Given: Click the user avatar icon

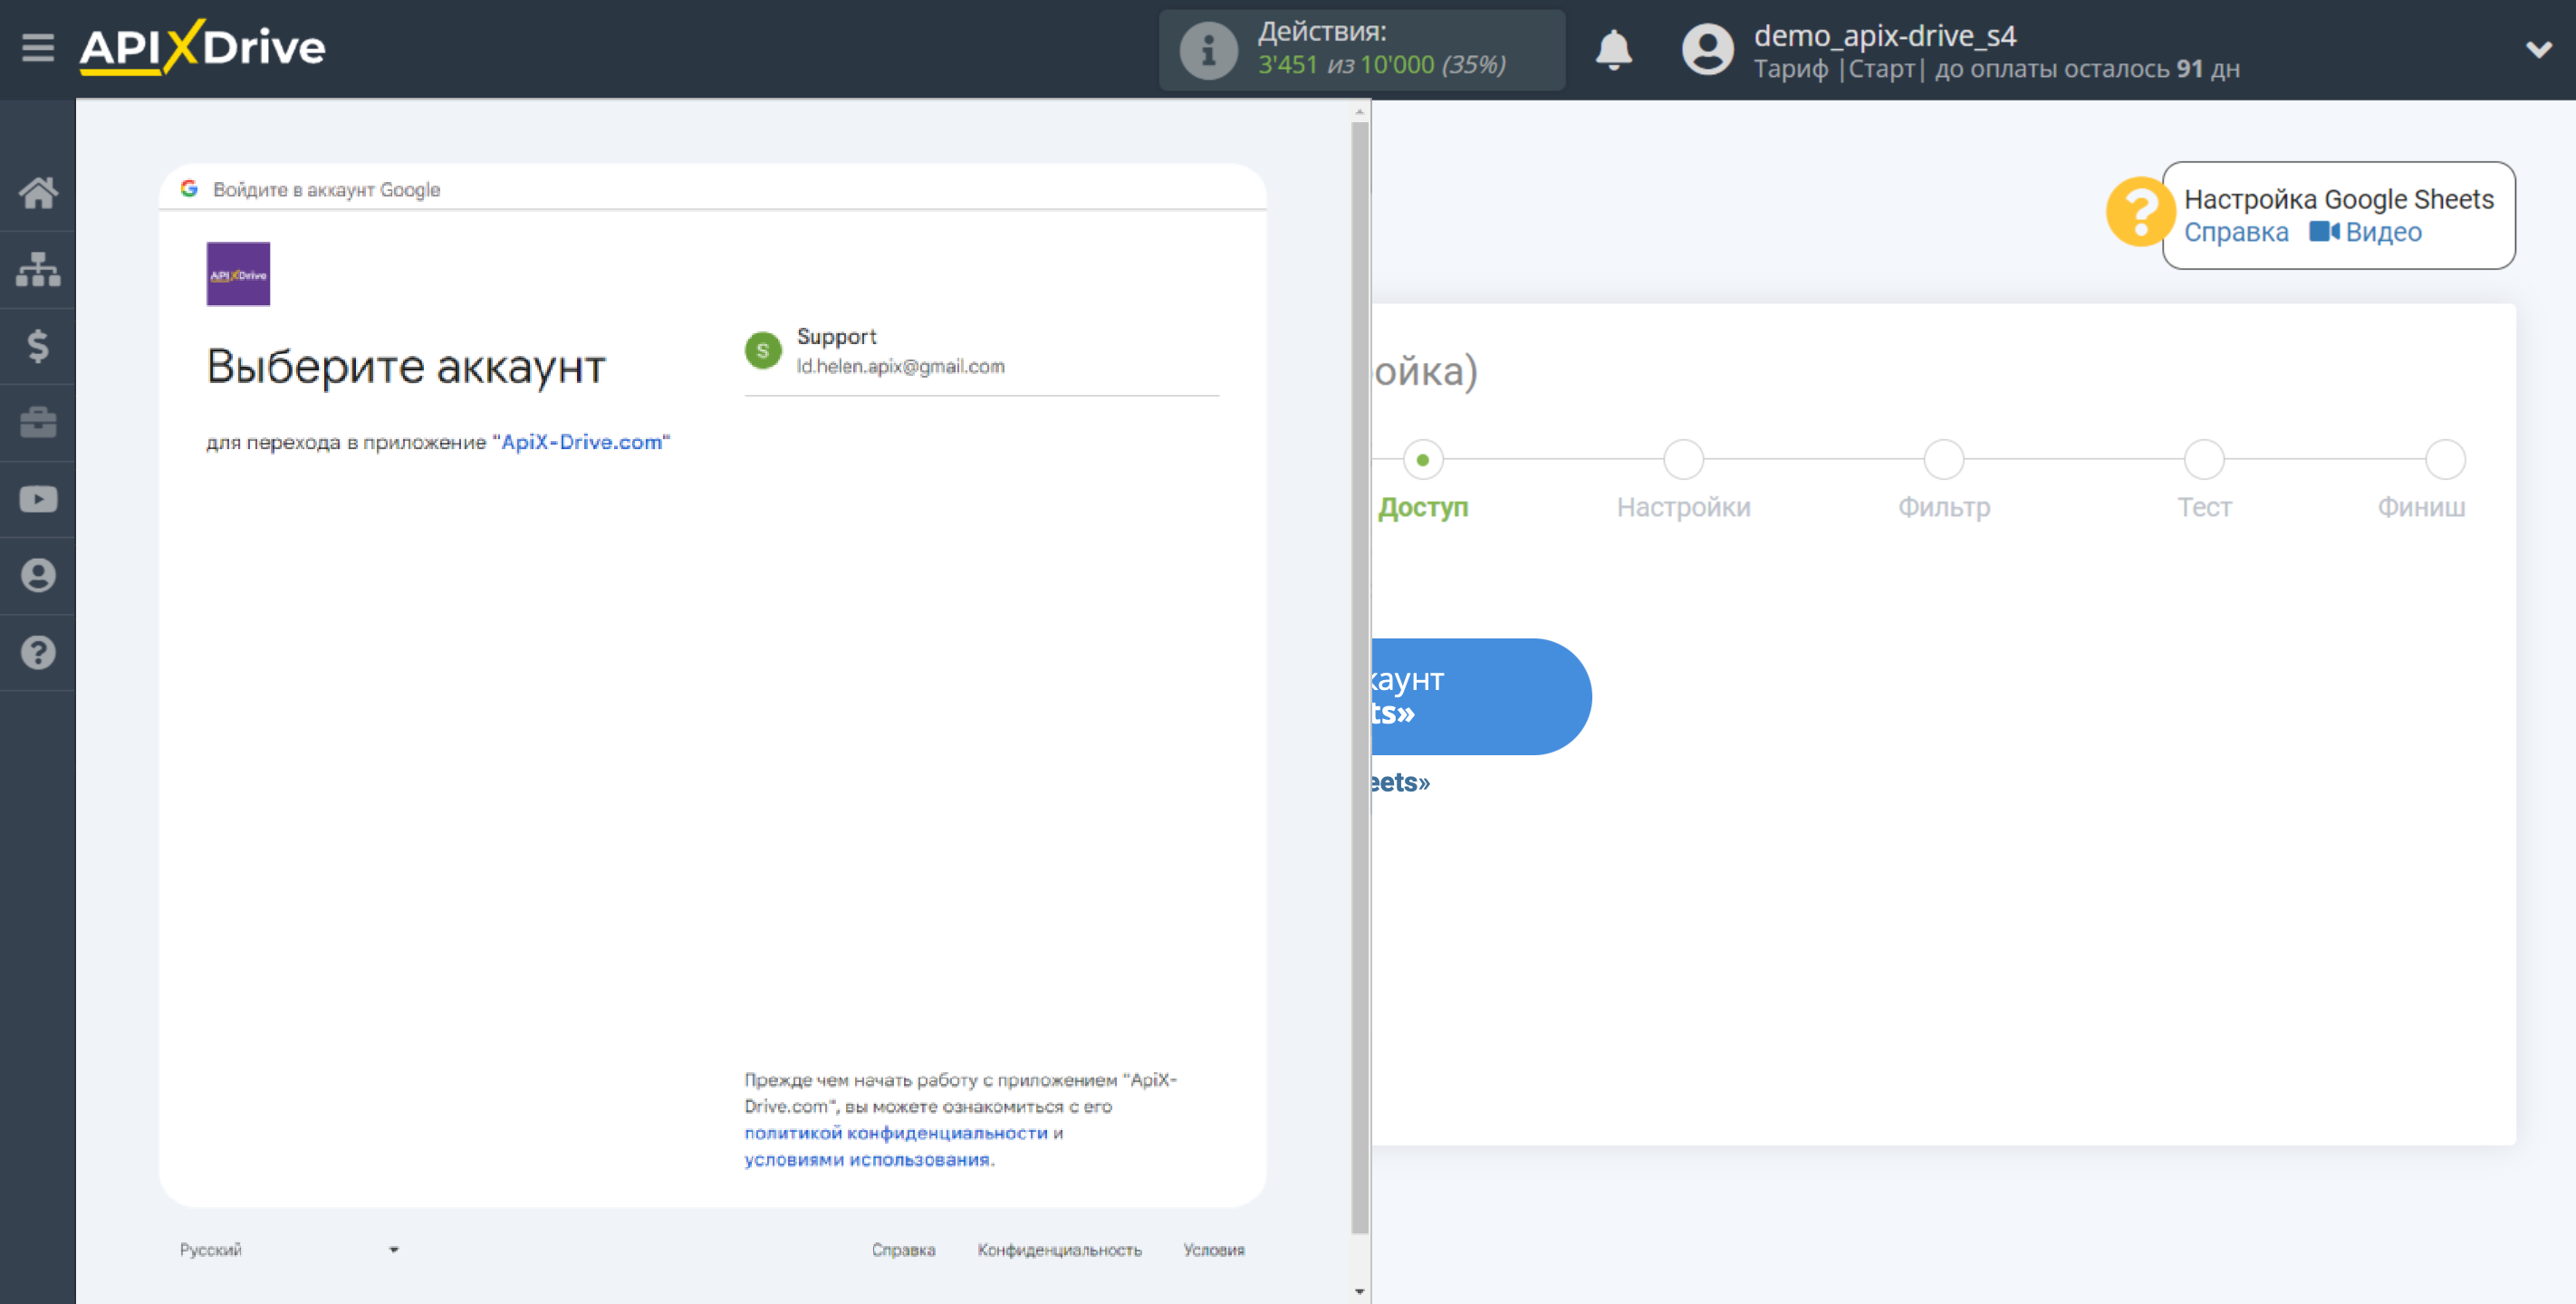Looking at the screenshot, I should click(1707, 49).
